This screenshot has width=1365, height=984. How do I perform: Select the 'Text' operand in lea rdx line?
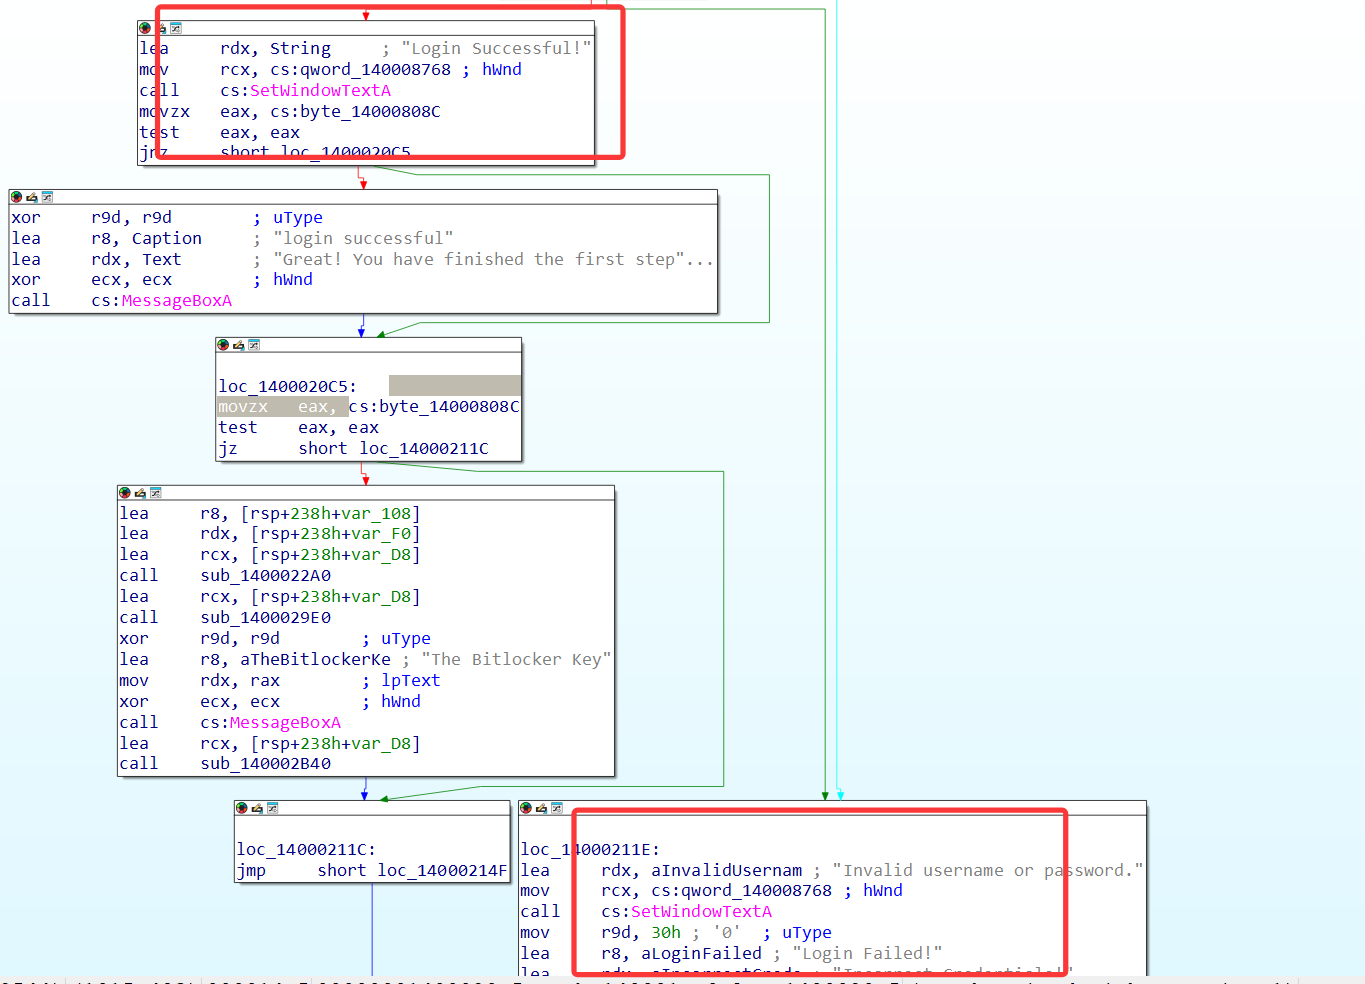tap(162, 260)
